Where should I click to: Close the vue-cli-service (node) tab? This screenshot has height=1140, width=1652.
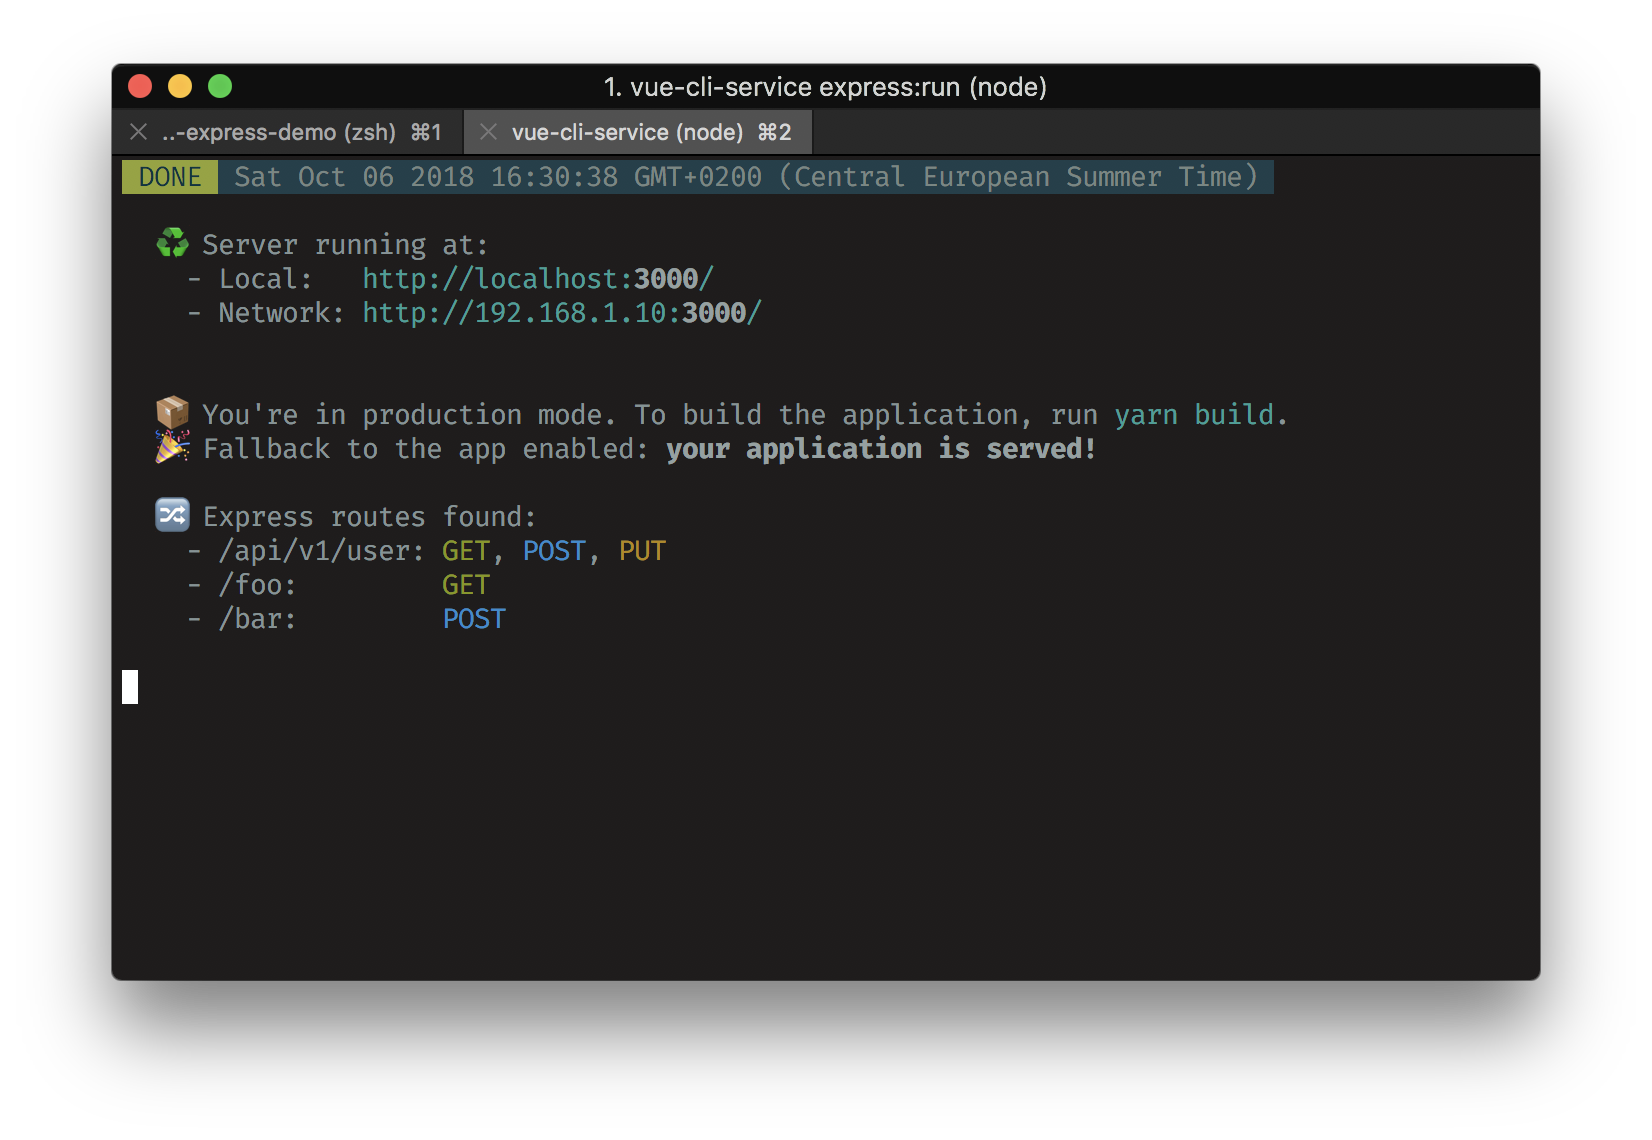488,132
